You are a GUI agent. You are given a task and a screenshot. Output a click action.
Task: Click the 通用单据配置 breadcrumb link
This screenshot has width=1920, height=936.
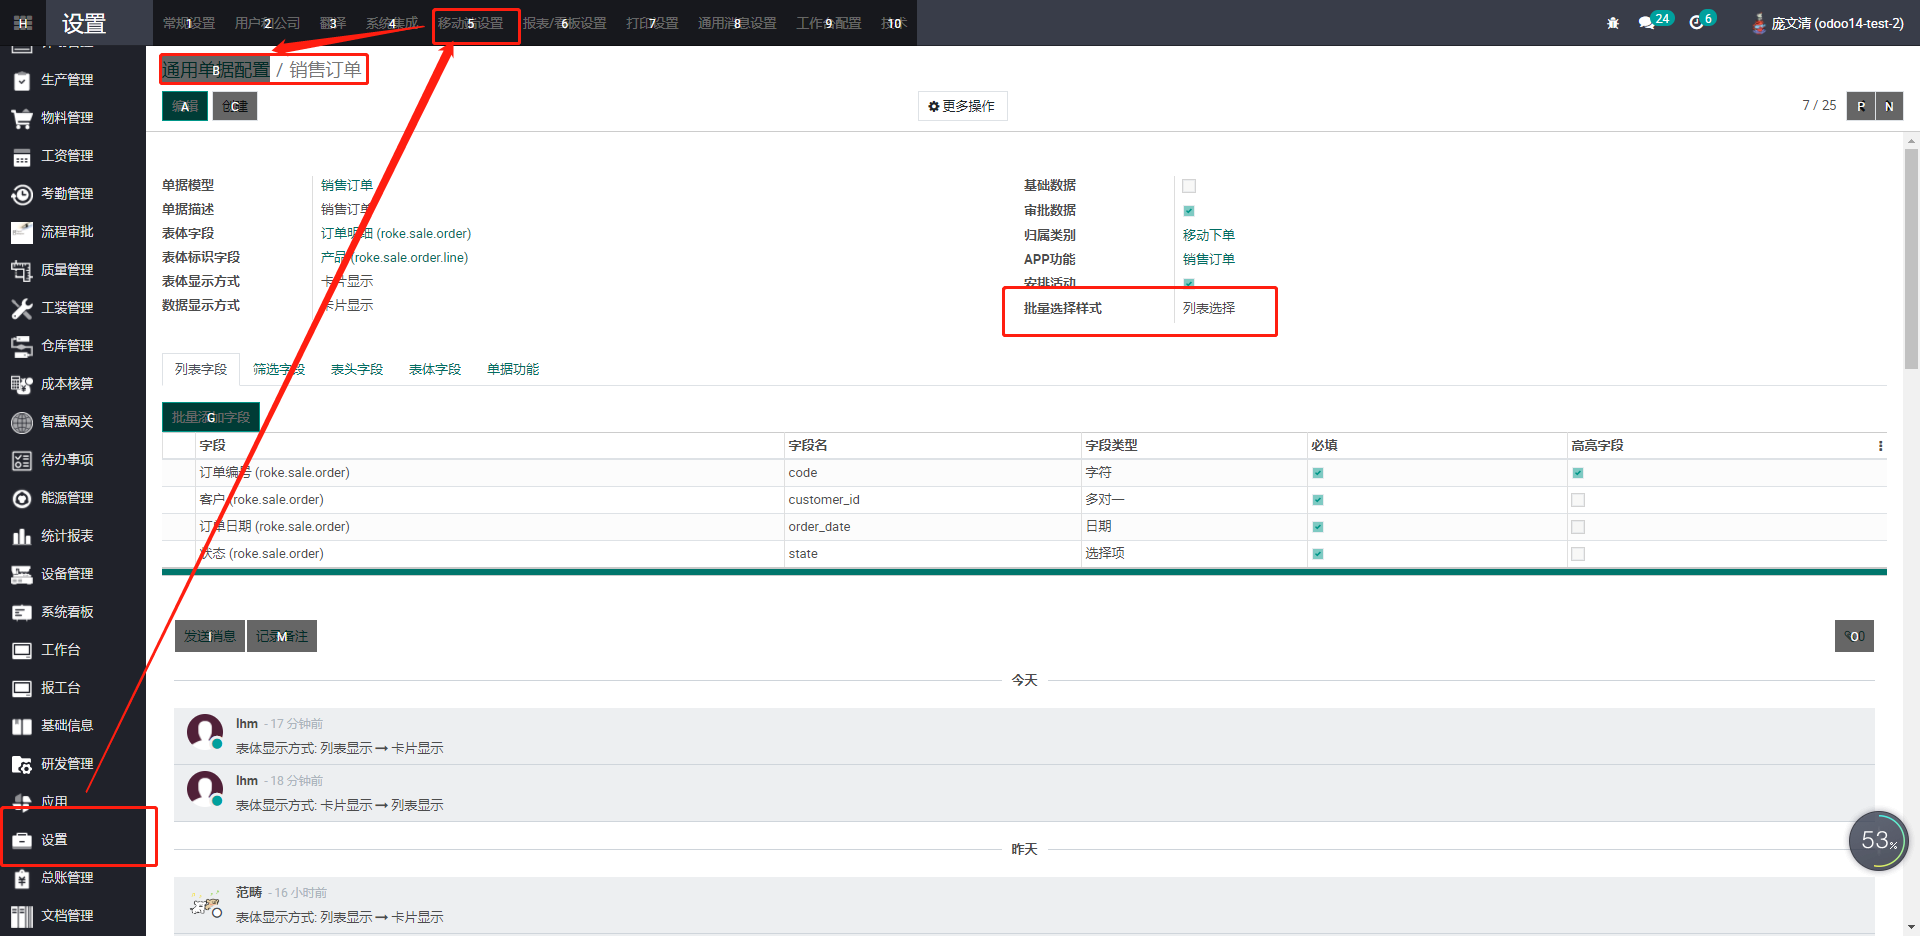(215, 70)
